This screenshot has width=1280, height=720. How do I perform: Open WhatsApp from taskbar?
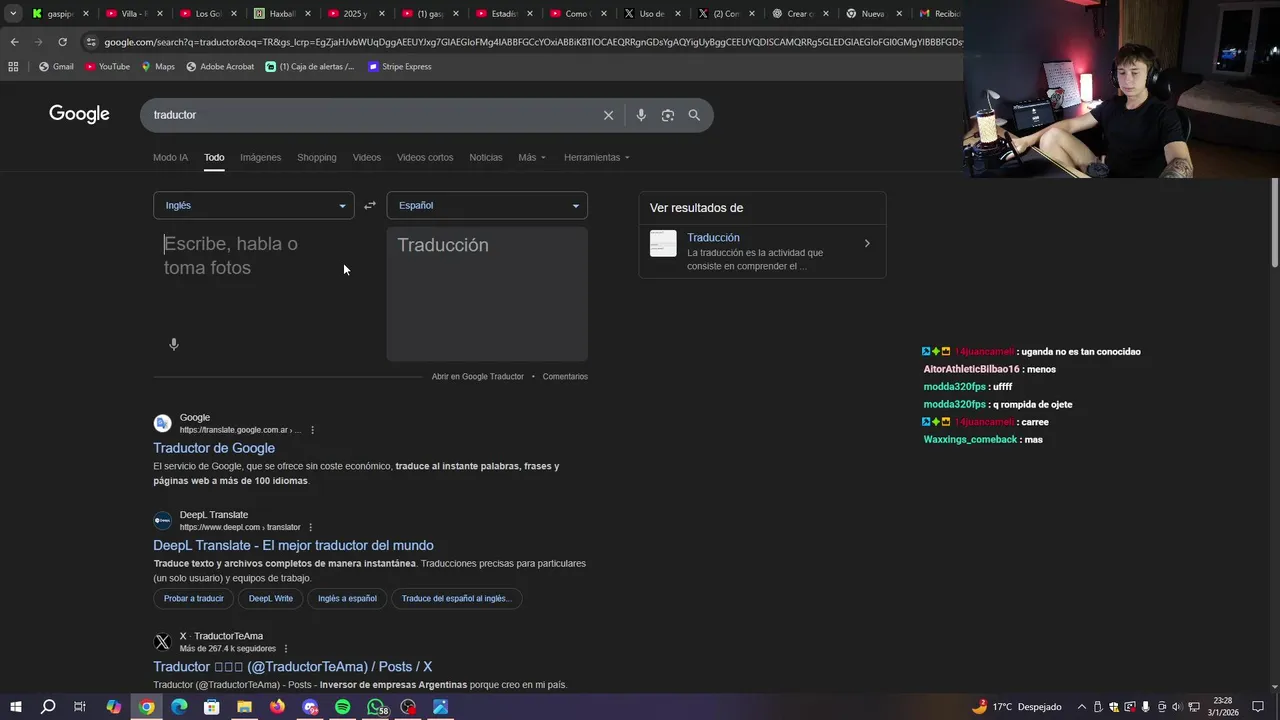(x=376, y=707)
